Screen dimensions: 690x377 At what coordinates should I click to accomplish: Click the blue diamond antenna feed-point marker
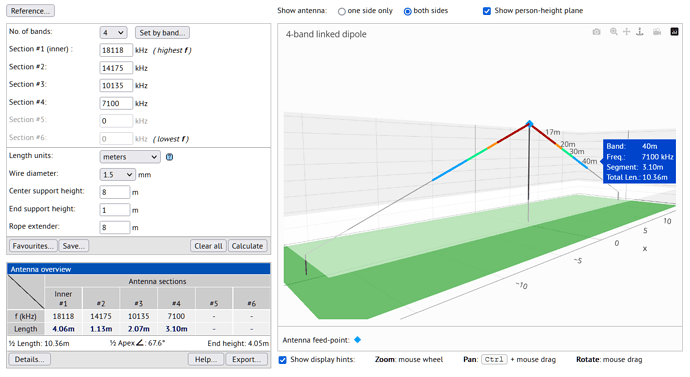[x=357, y=340]
